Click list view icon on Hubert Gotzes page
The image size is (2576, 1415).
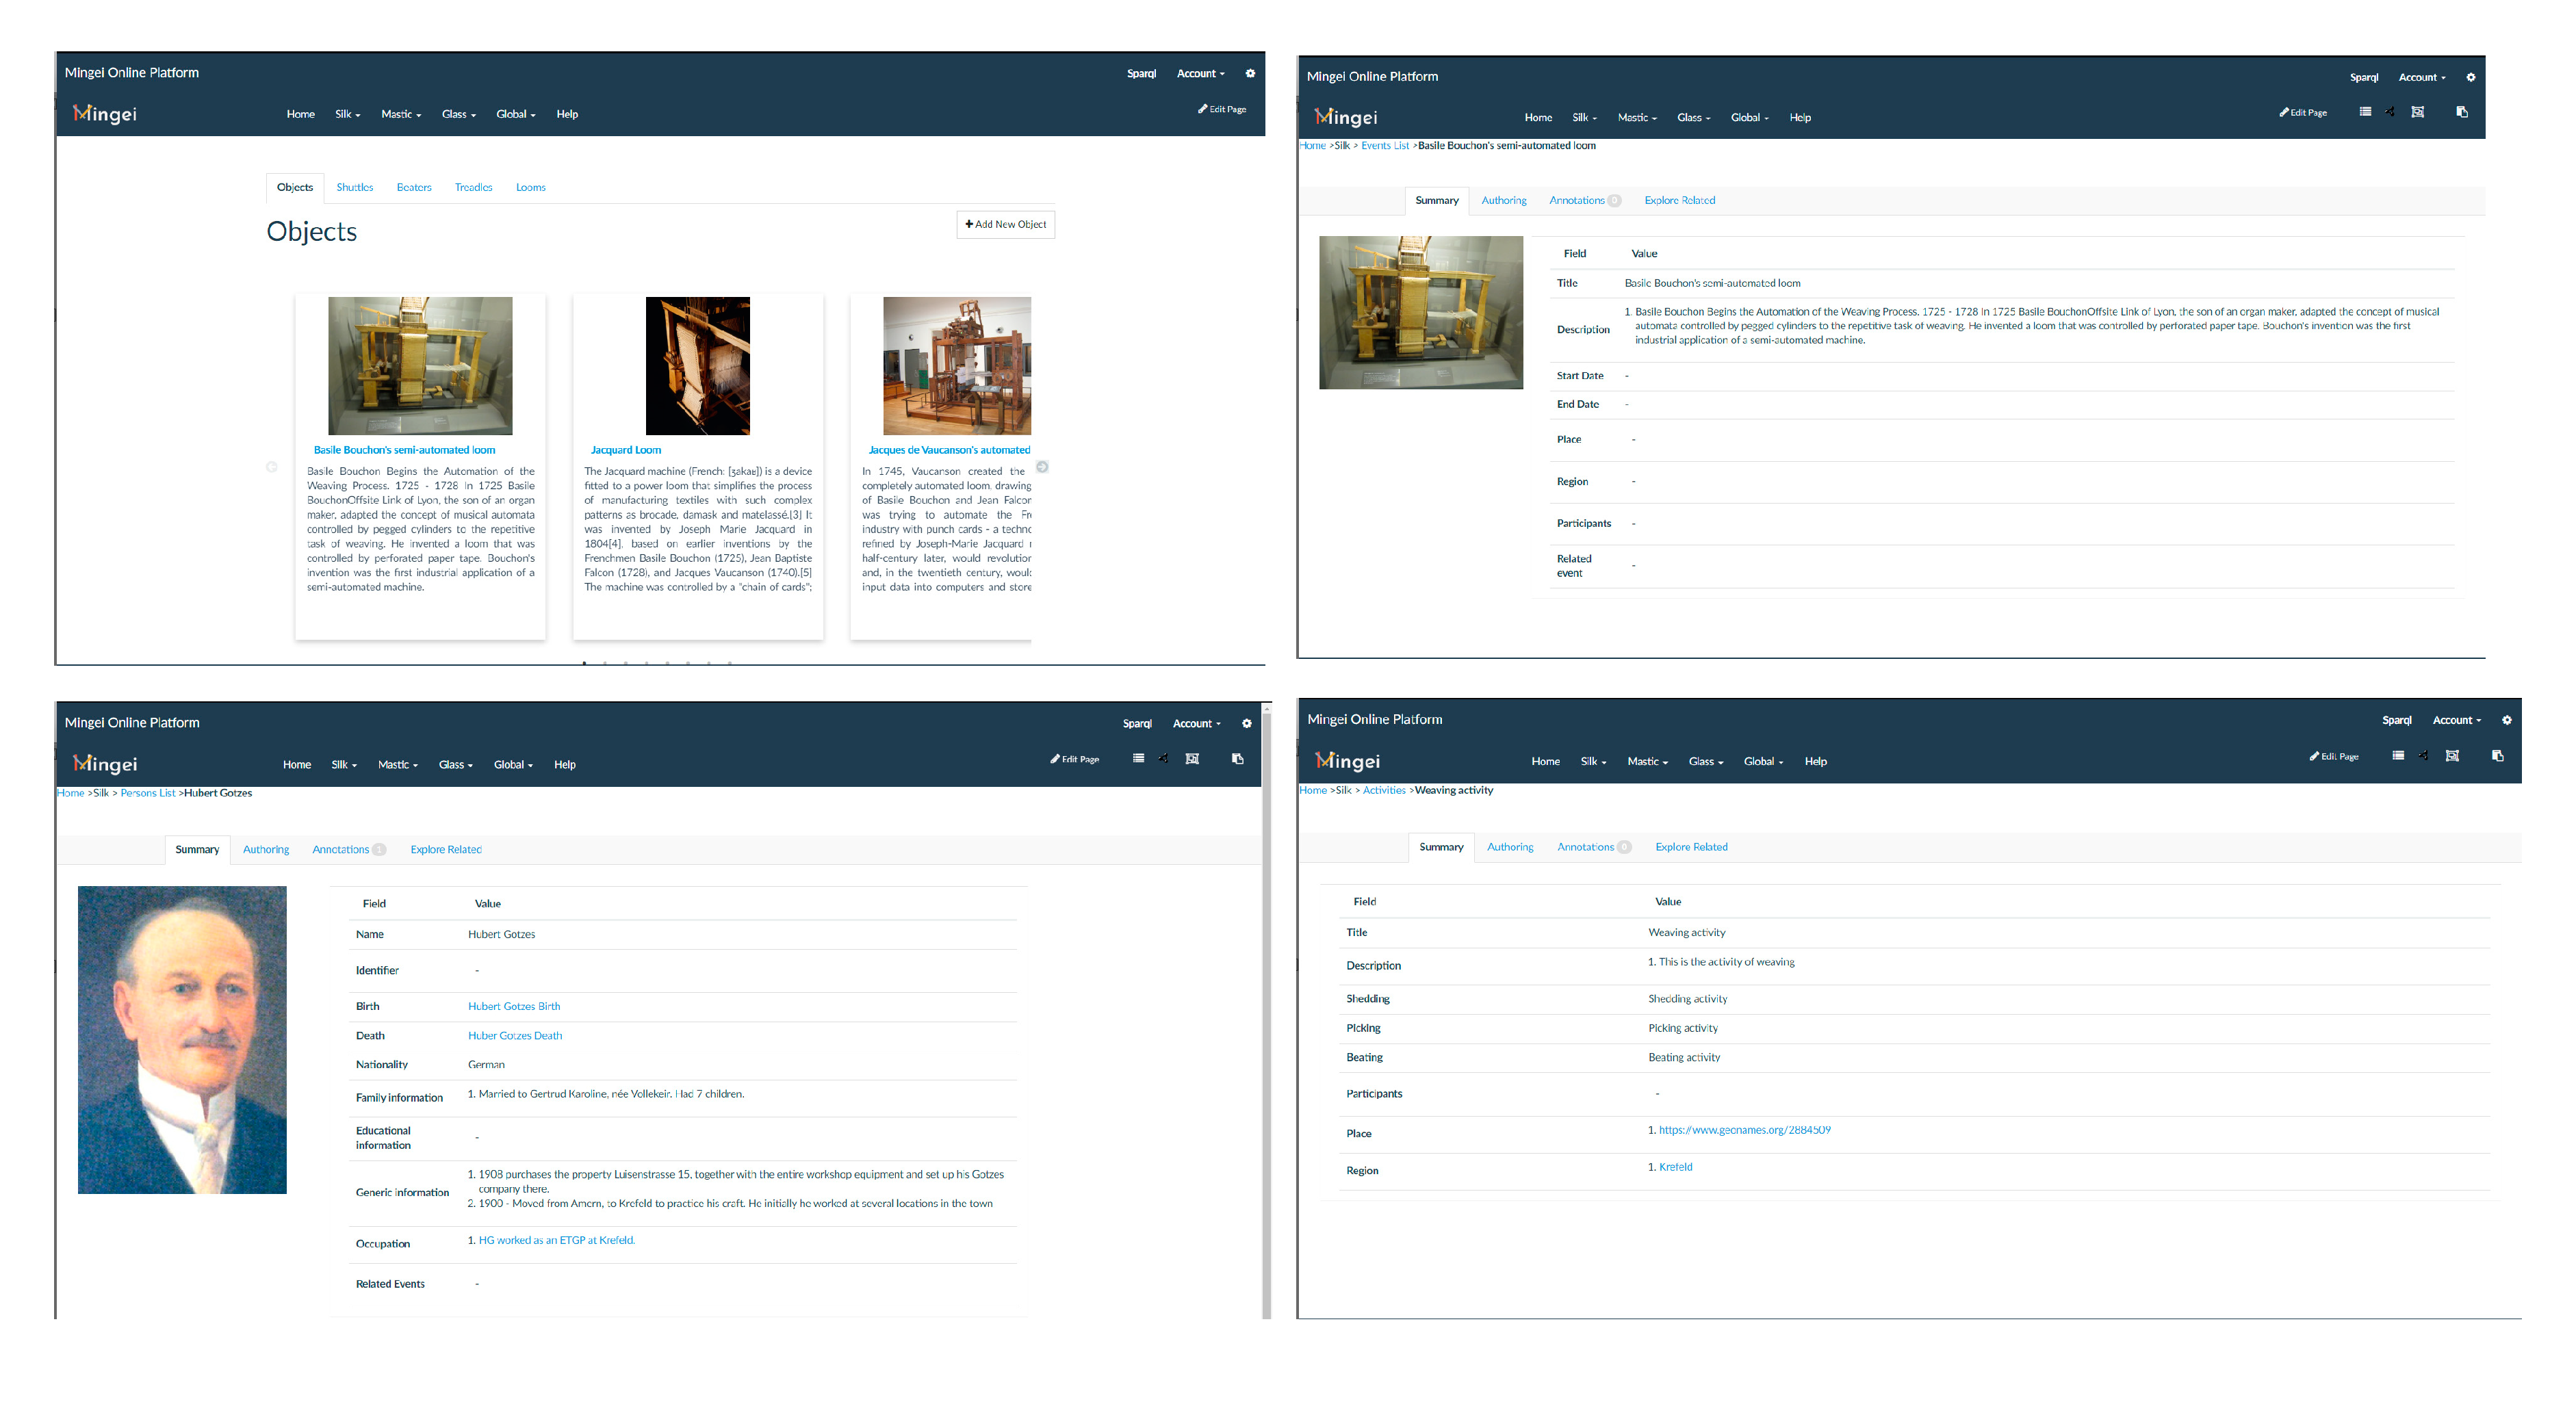click(1138, 758)
